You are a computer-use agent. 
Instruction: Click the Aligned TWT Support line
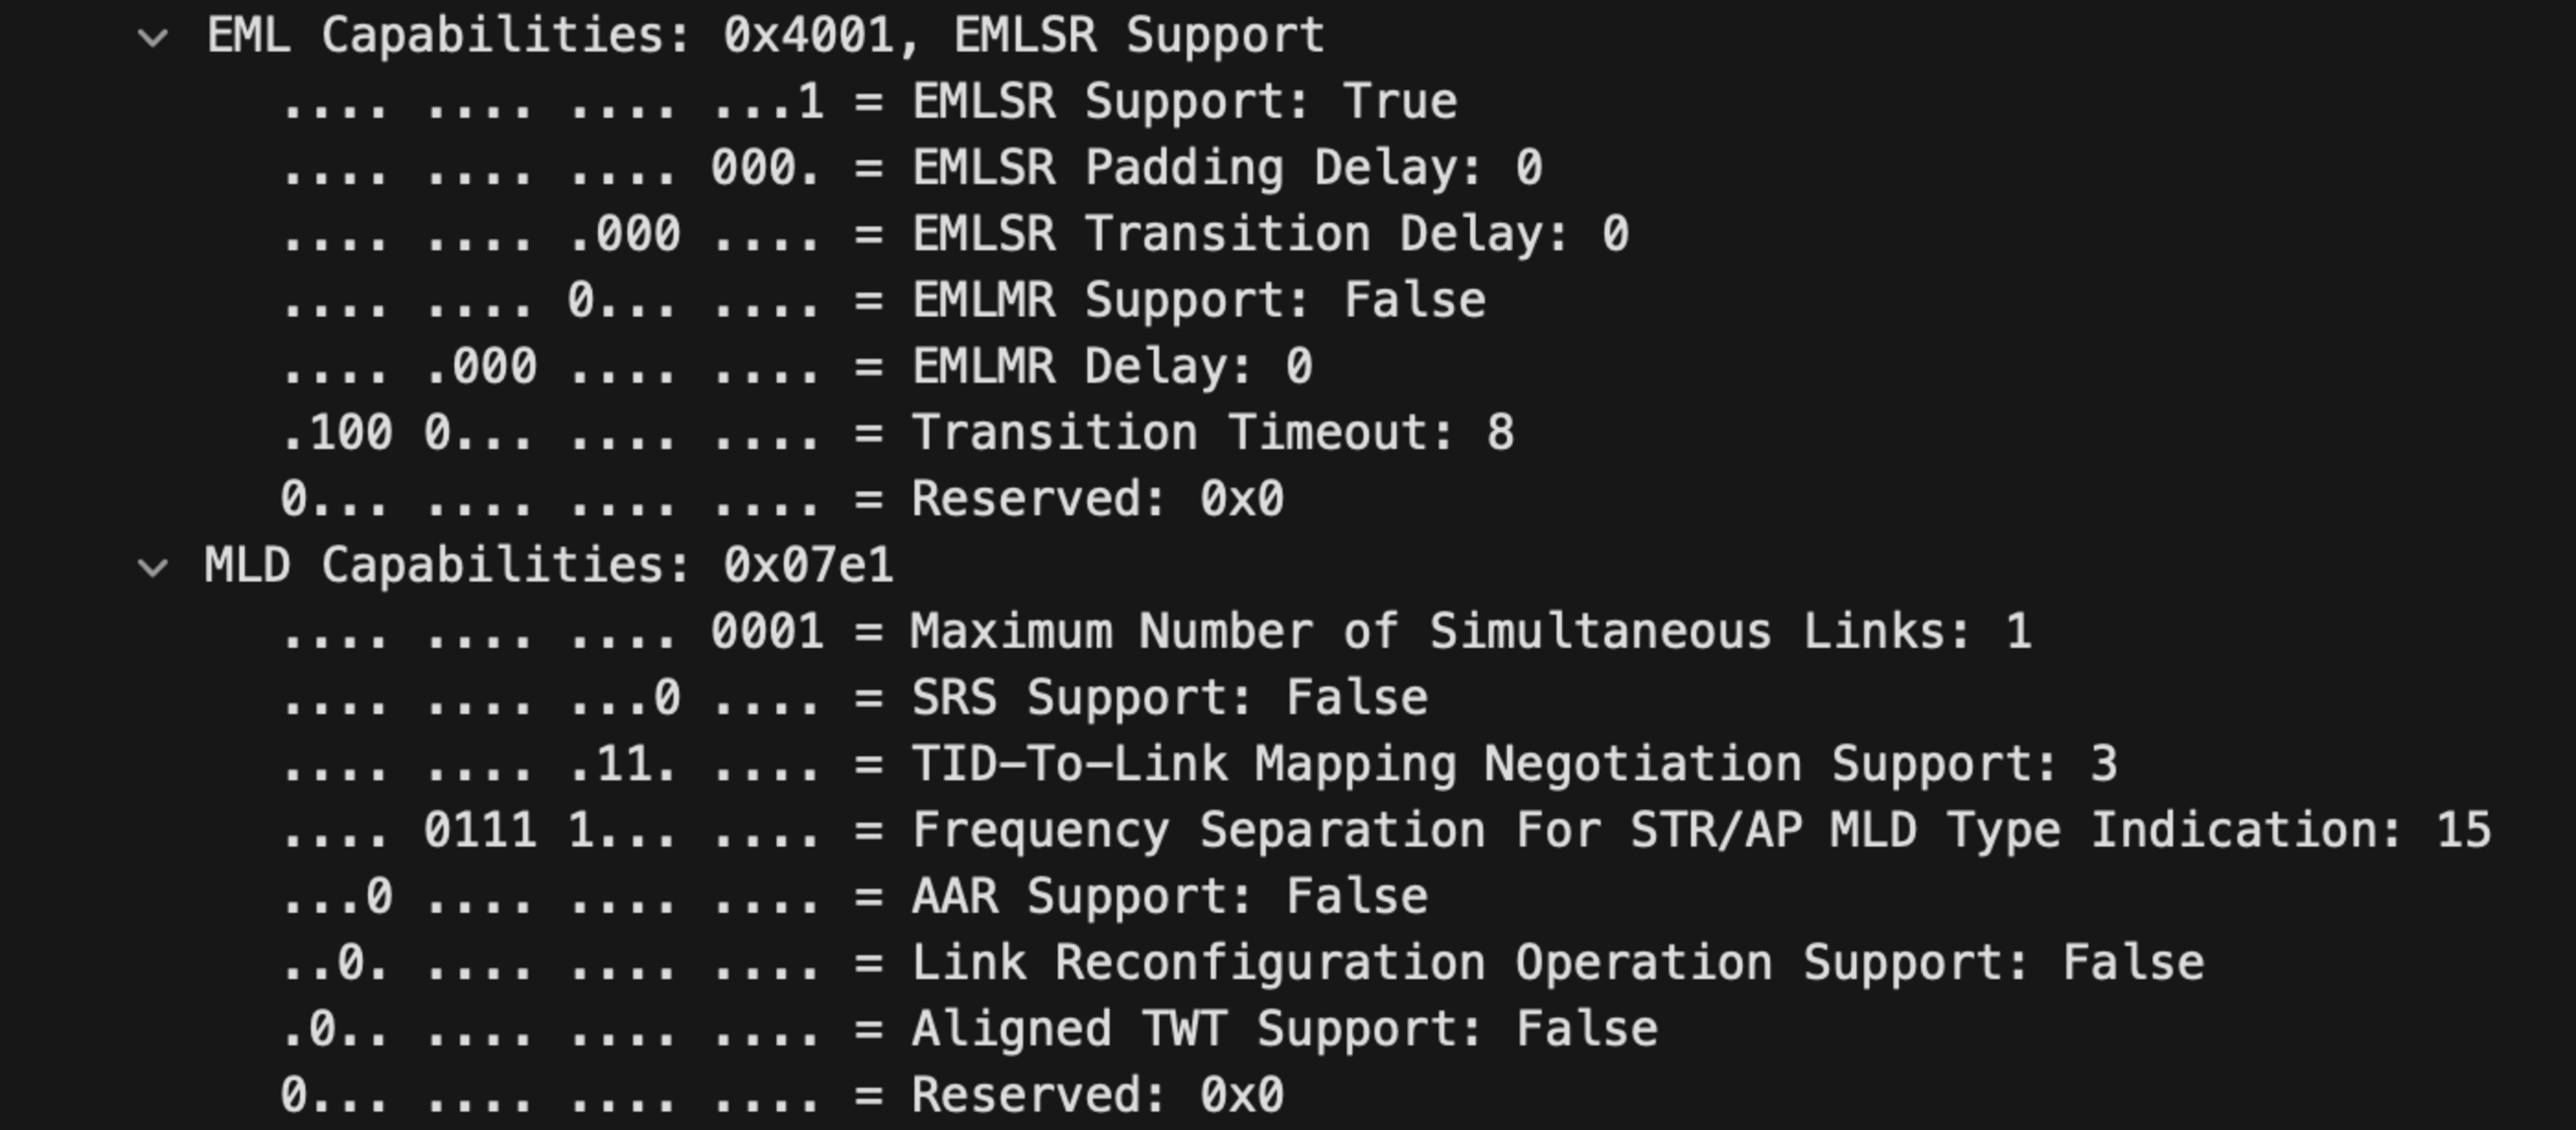click(1284, 1029)
